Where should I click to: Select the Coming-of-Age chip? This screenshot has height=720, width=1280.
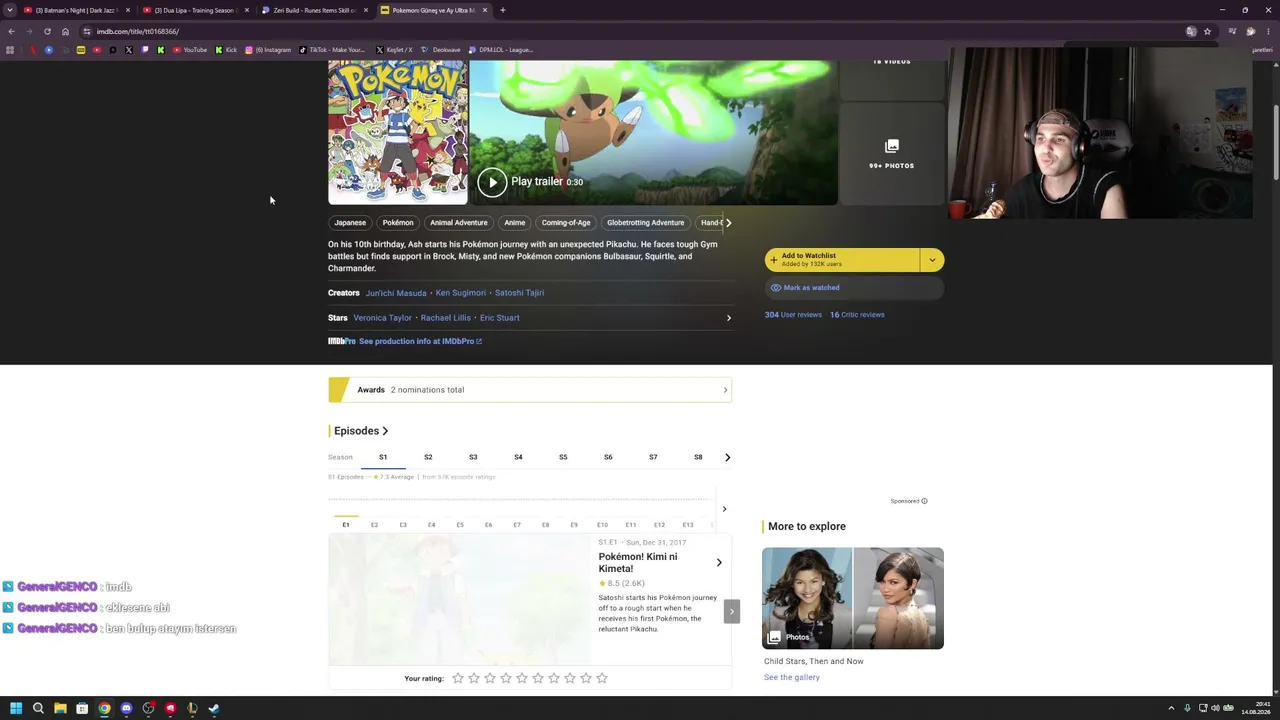tap(566, 223)
